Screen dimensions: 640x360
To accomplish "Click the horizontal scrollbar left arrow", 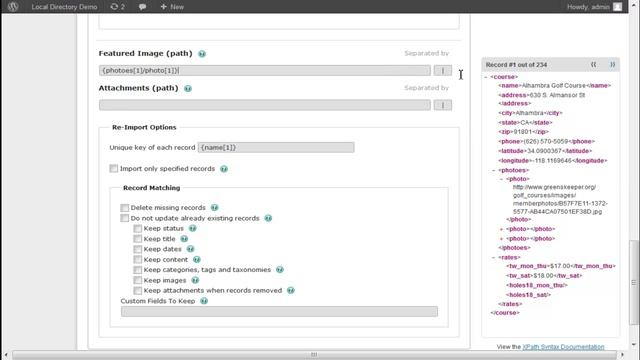I will [x=6, y=355].
